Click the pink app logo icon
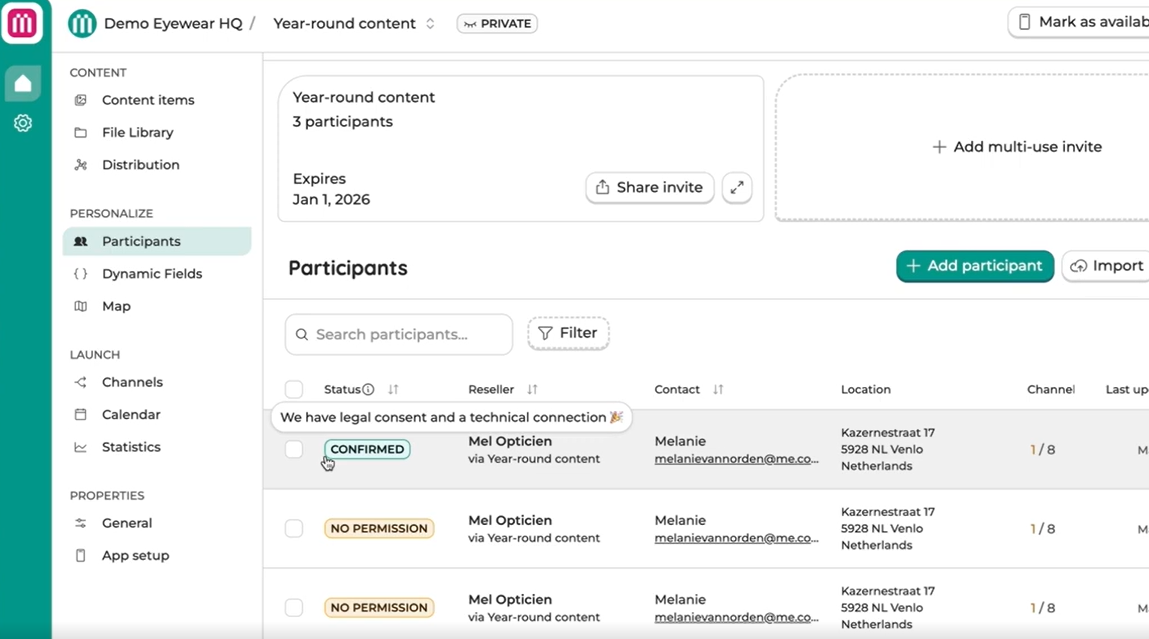The height and width of the screenshot is (639, 1149). click(x=22, y=23)
